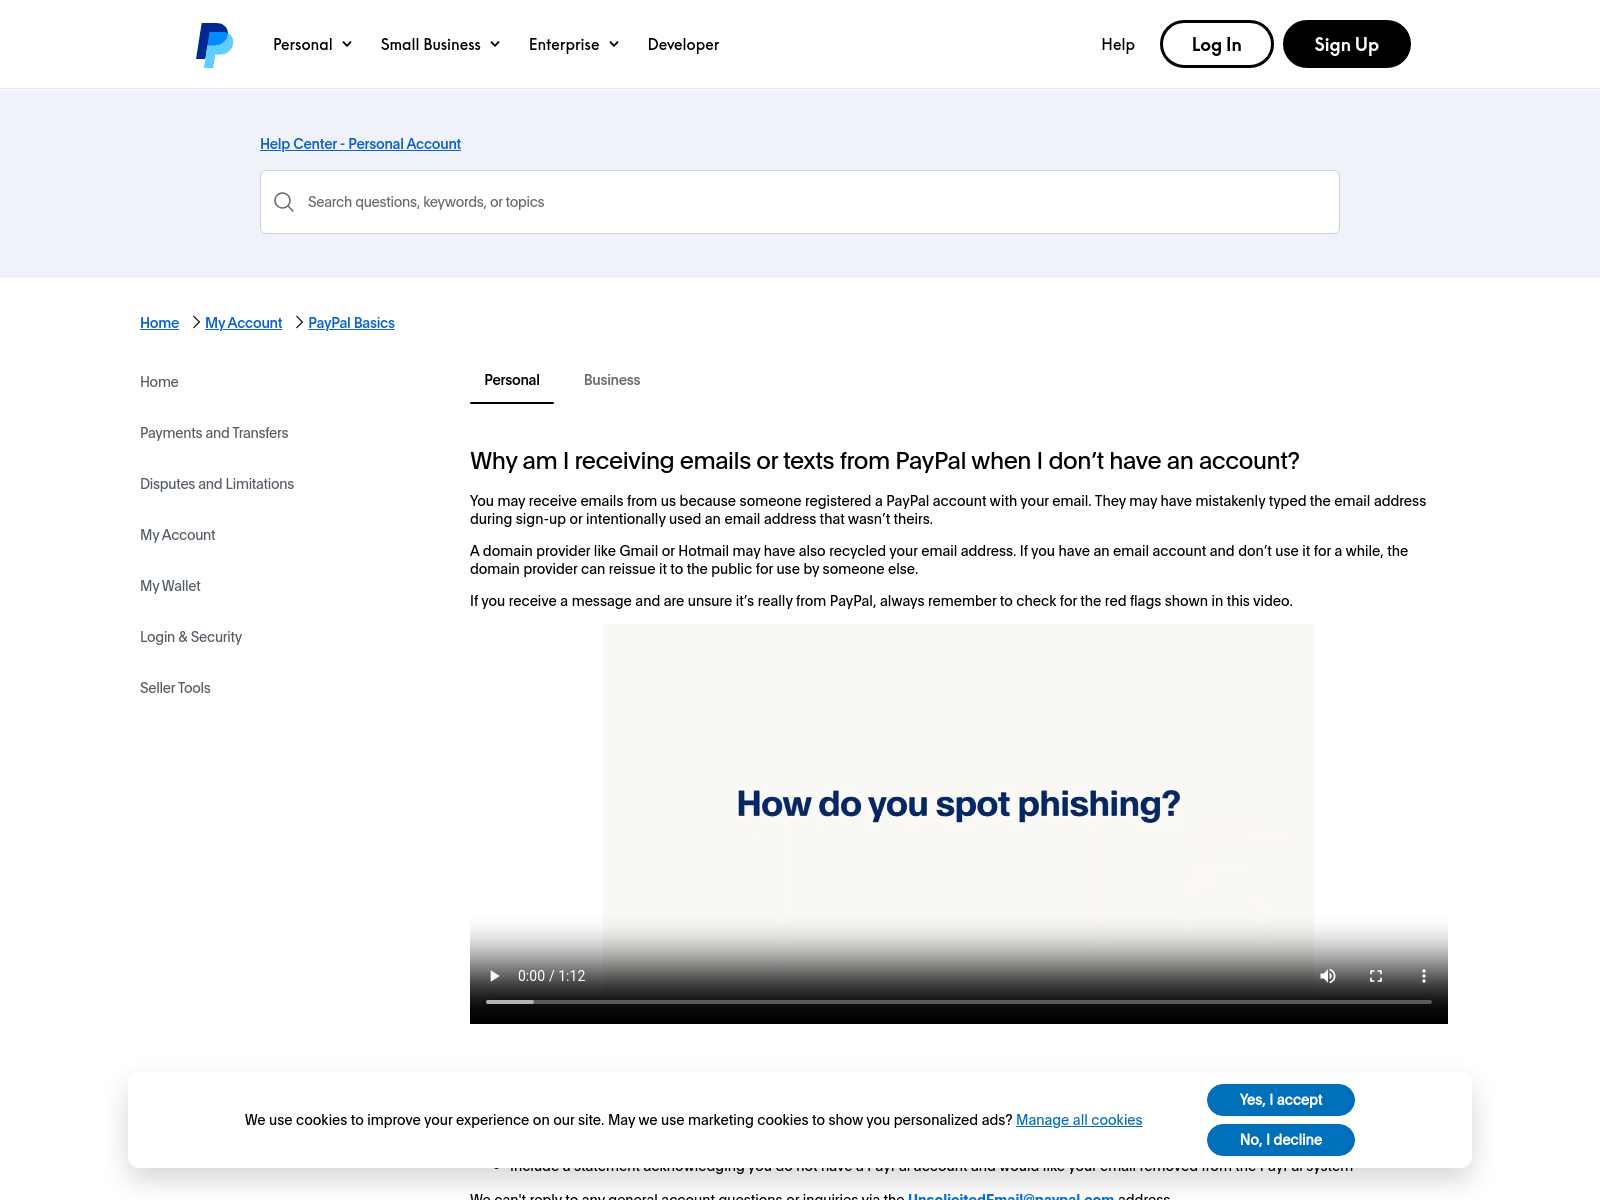Click the video time 0:00 / 1:12
This screenshot has width=1600, height=1200.
pos(551,976)
